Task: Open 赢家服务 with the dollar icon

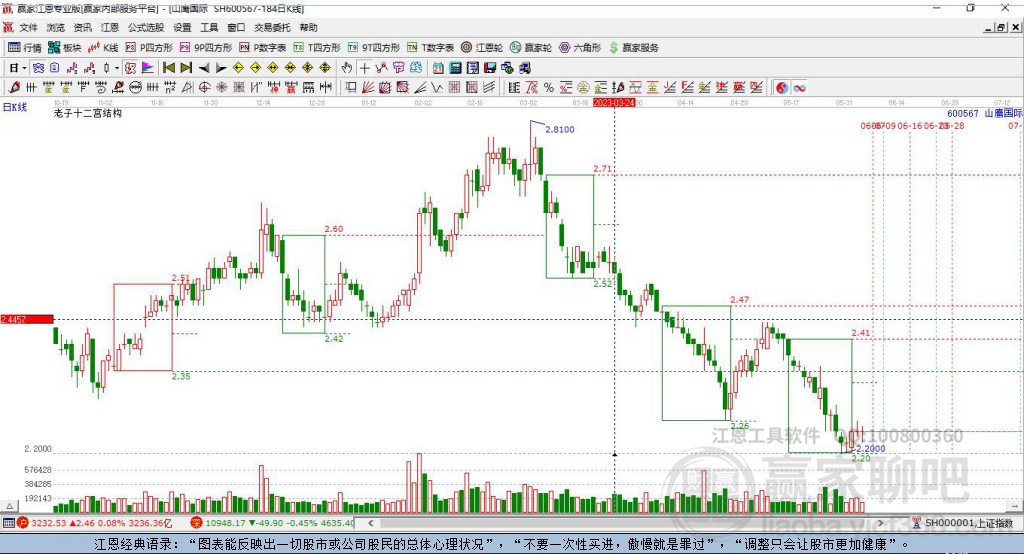Action: coord(633,48)
